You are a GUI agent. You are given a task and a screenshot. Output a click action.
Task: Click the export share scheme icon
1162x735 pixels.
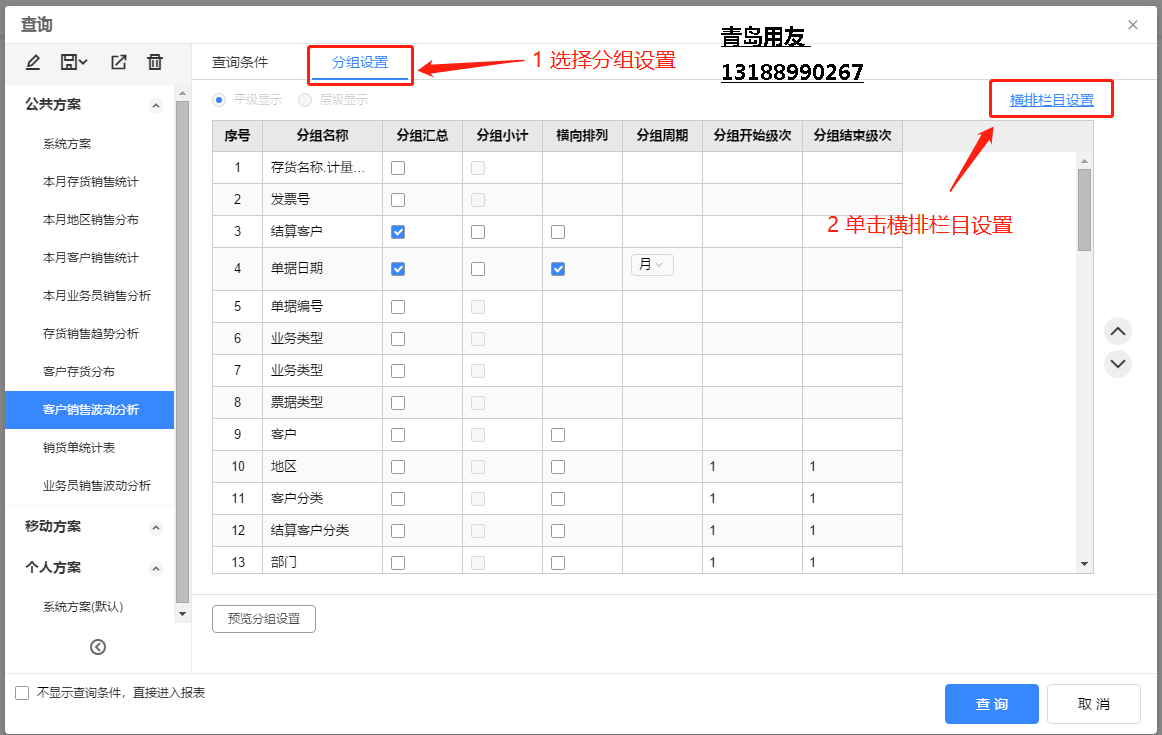pyautogui.click(x=118, y=63)
